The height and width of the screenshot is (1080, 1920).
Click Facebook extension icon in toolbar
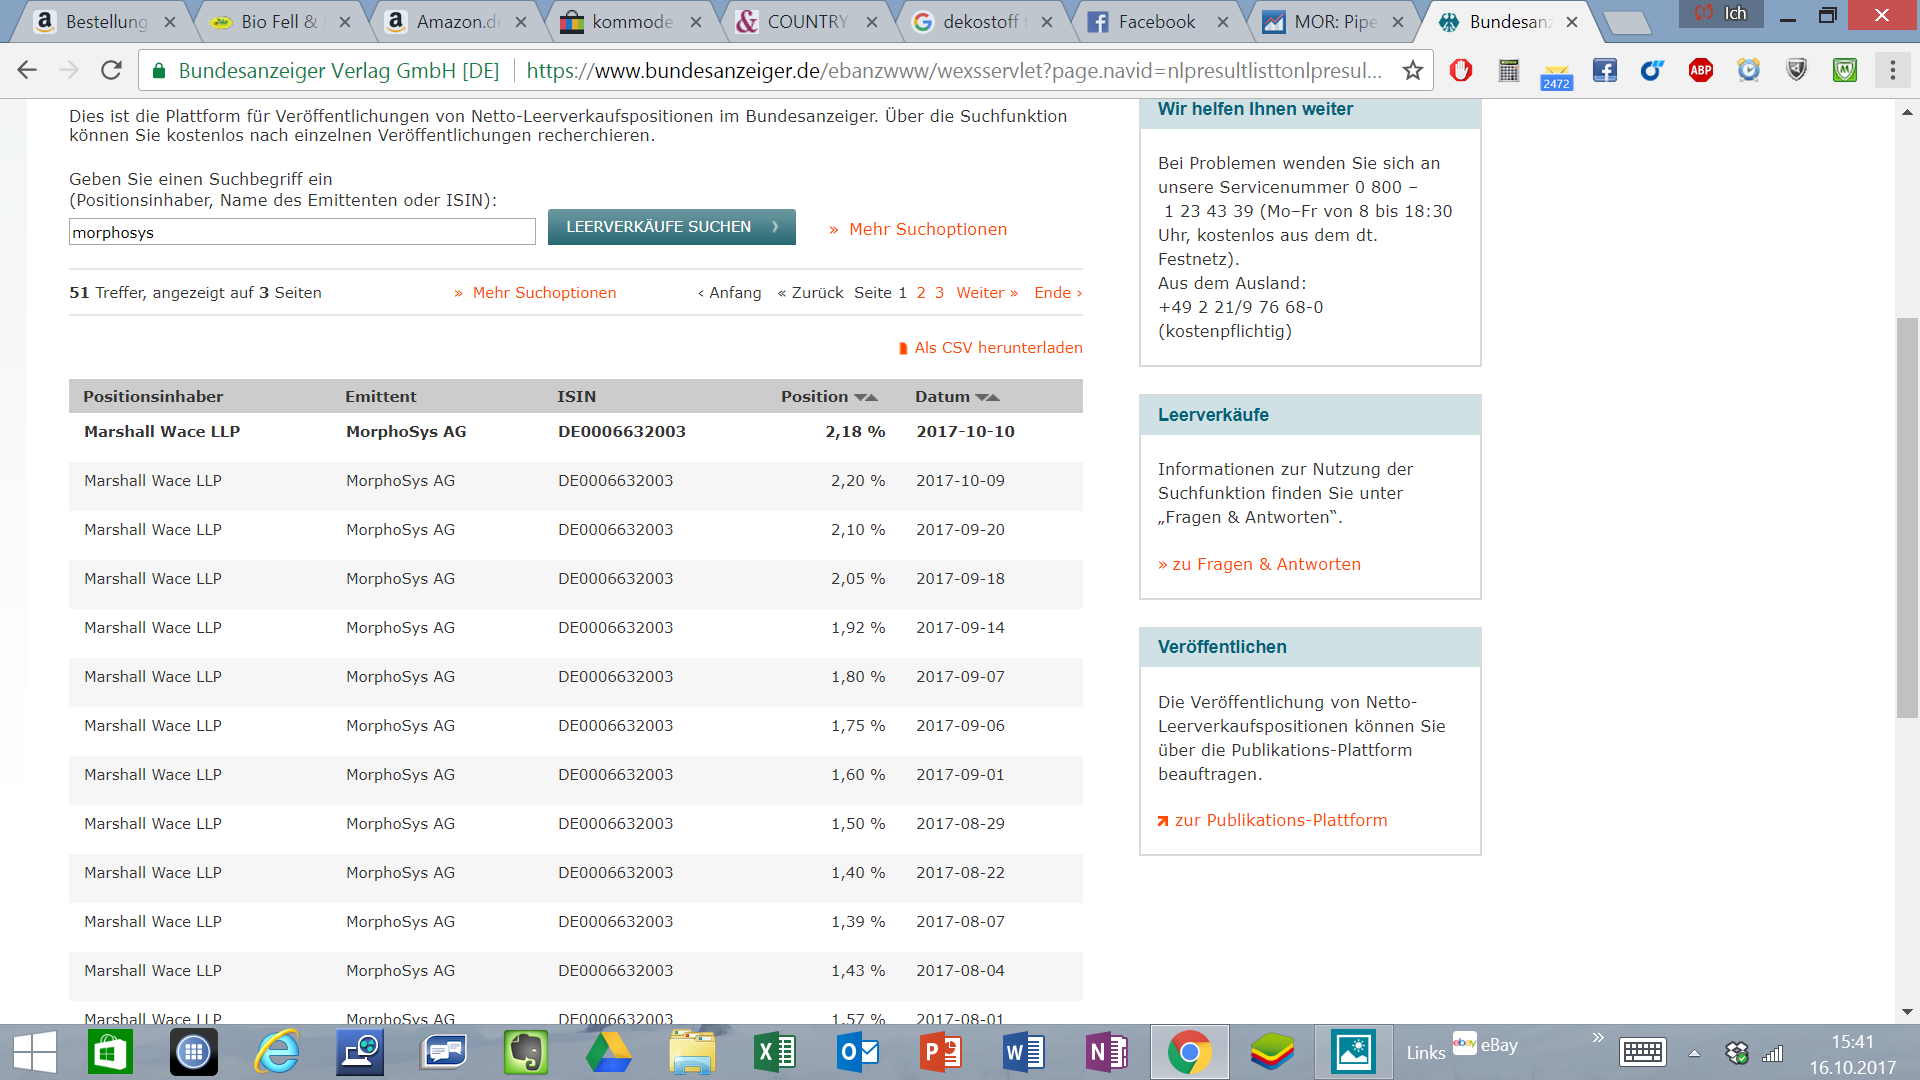1605,71
